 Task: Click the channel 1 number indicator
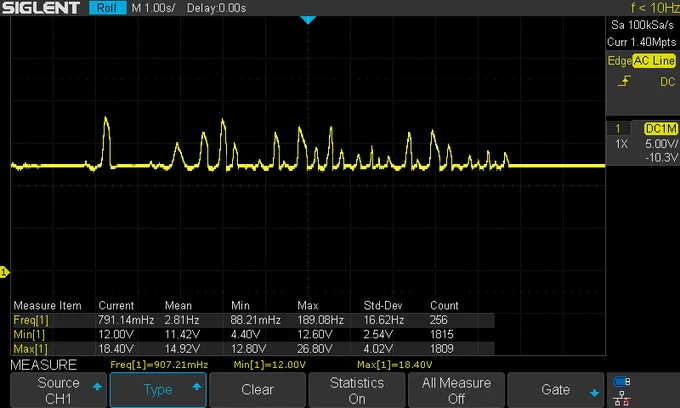coord(618,129)
